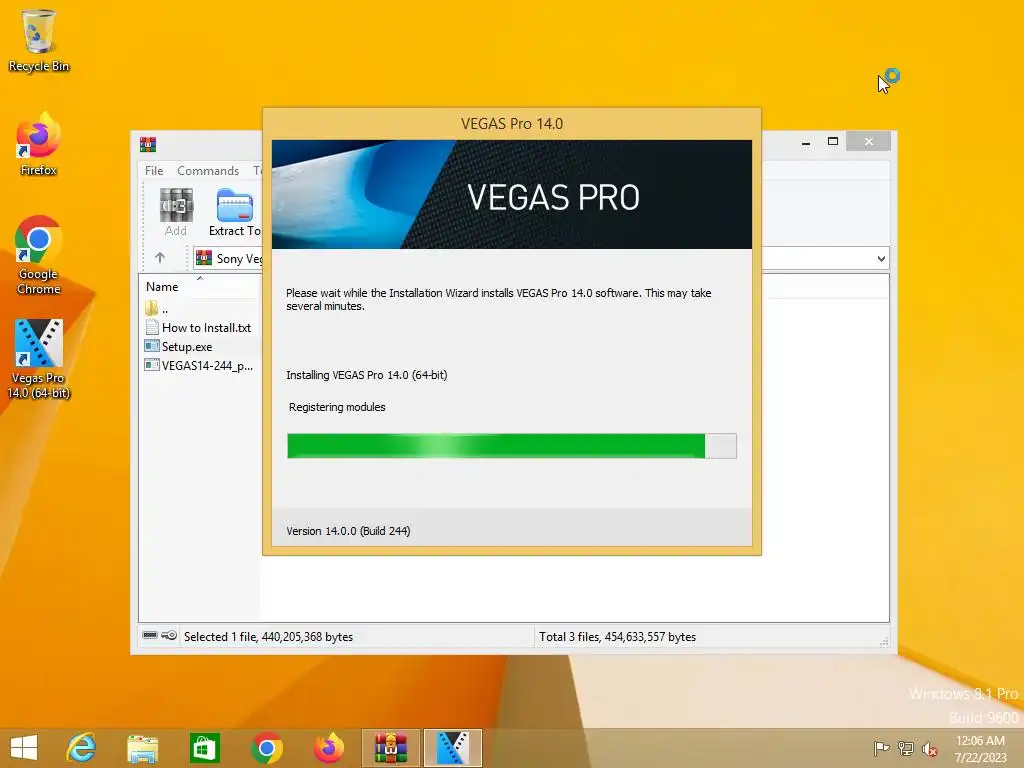Select Setup.exe in the archive list

click(179, 347)
